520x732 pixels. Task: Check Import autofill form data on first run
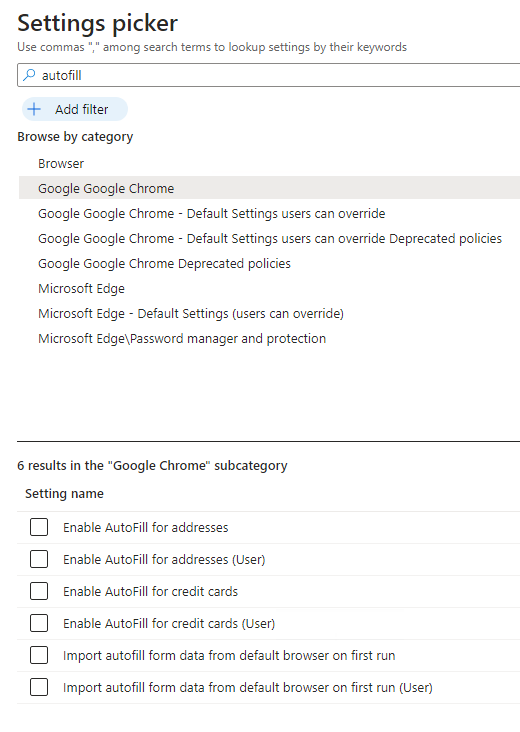tap(39, 655)
